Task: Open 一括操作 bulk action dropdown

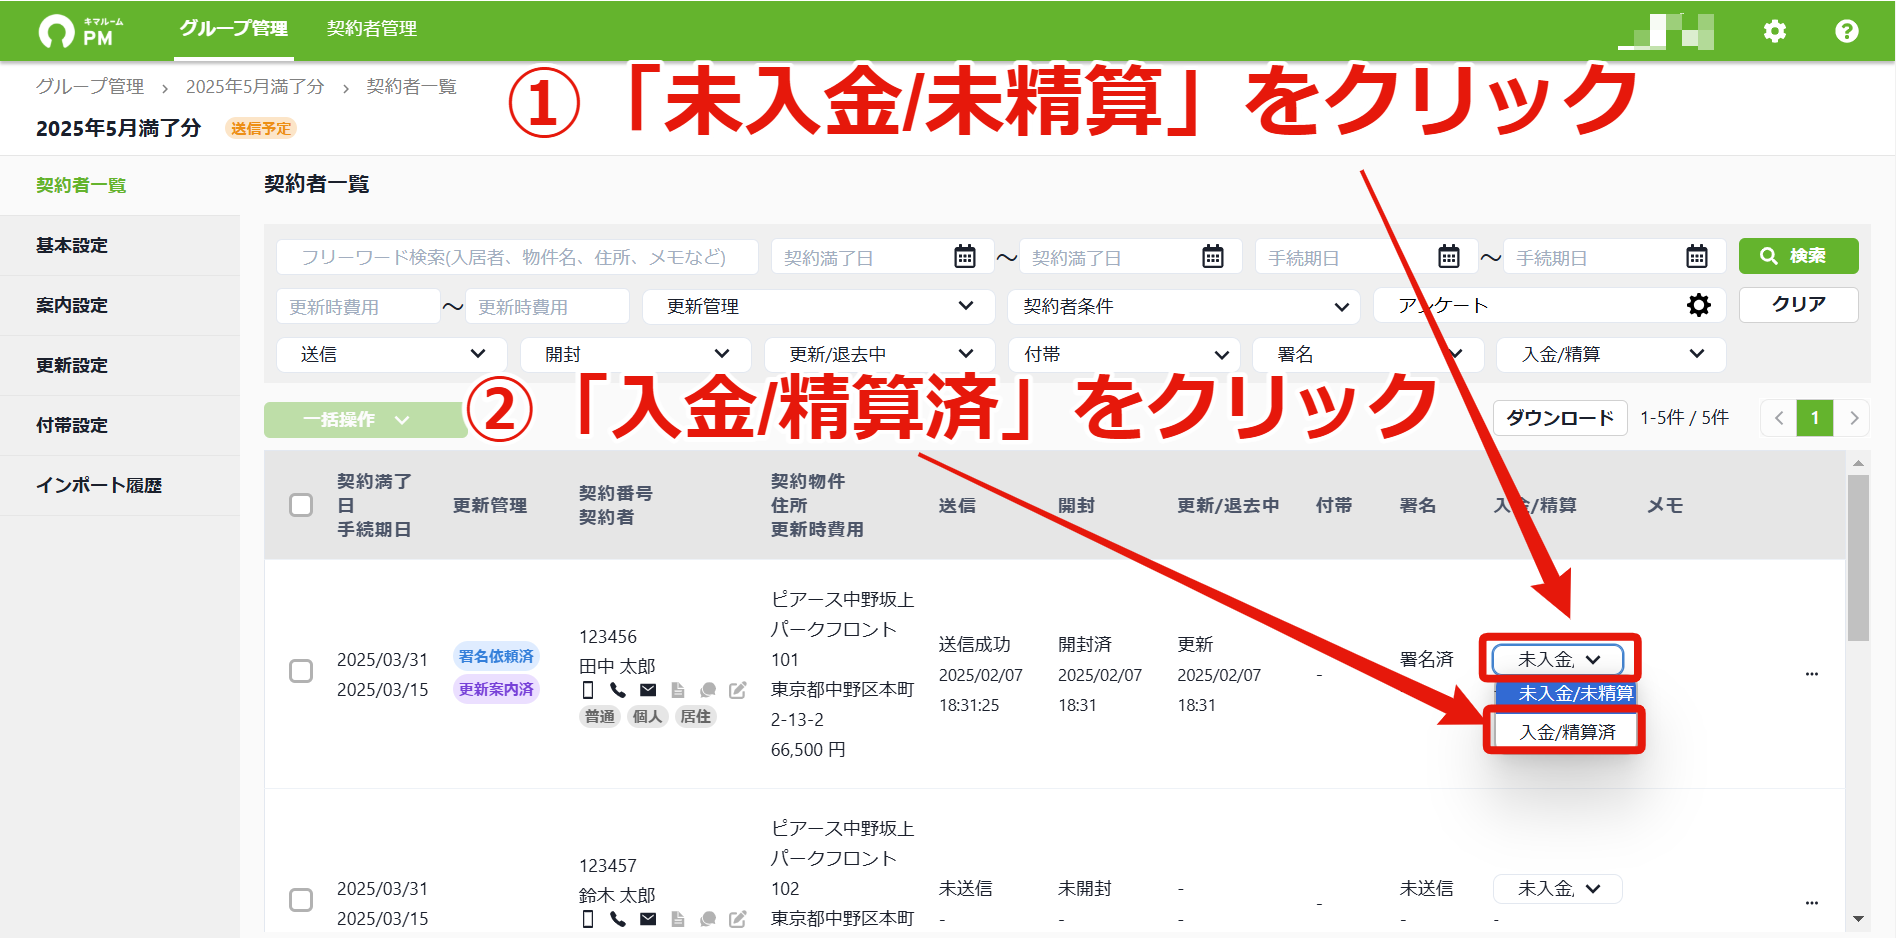Action: tap(365, 420)
